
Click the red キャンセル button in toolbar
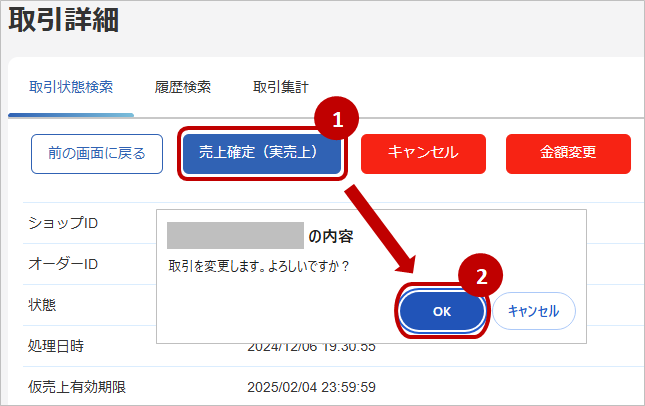tap(423, 154)
